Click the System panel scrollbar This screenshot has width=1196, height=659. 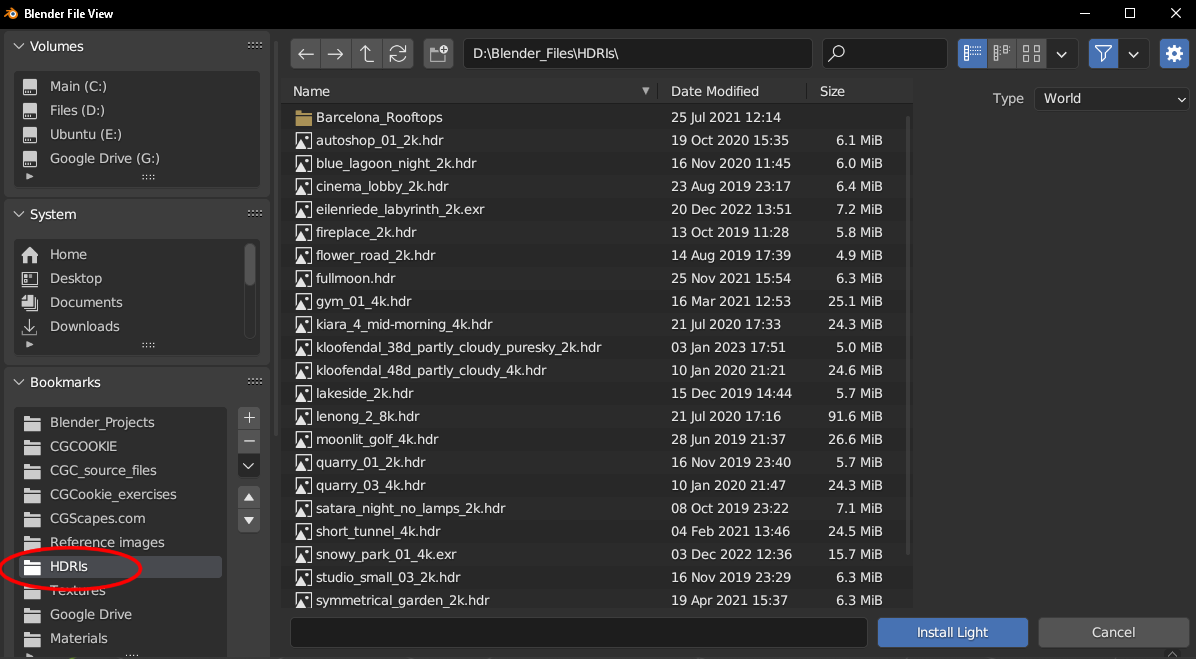pyautogui.click(x=249, y=265)
